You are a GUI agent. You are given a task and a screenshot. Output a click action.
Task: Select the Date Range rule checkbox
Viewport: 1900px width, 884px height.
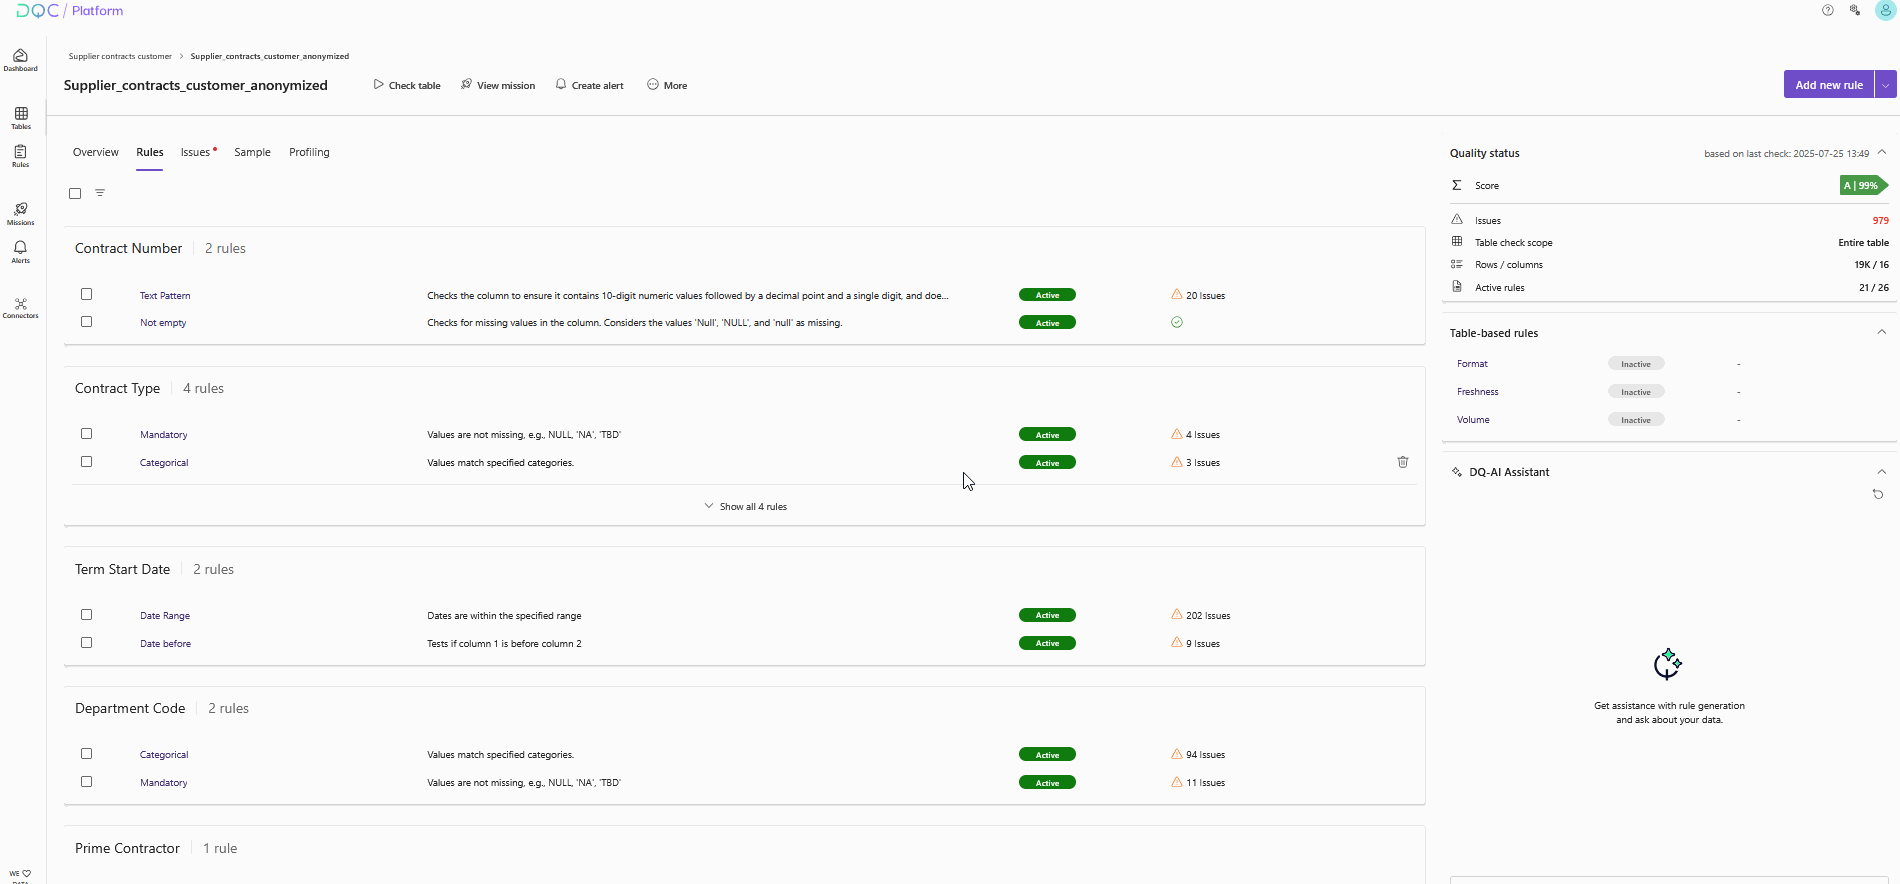87,615
